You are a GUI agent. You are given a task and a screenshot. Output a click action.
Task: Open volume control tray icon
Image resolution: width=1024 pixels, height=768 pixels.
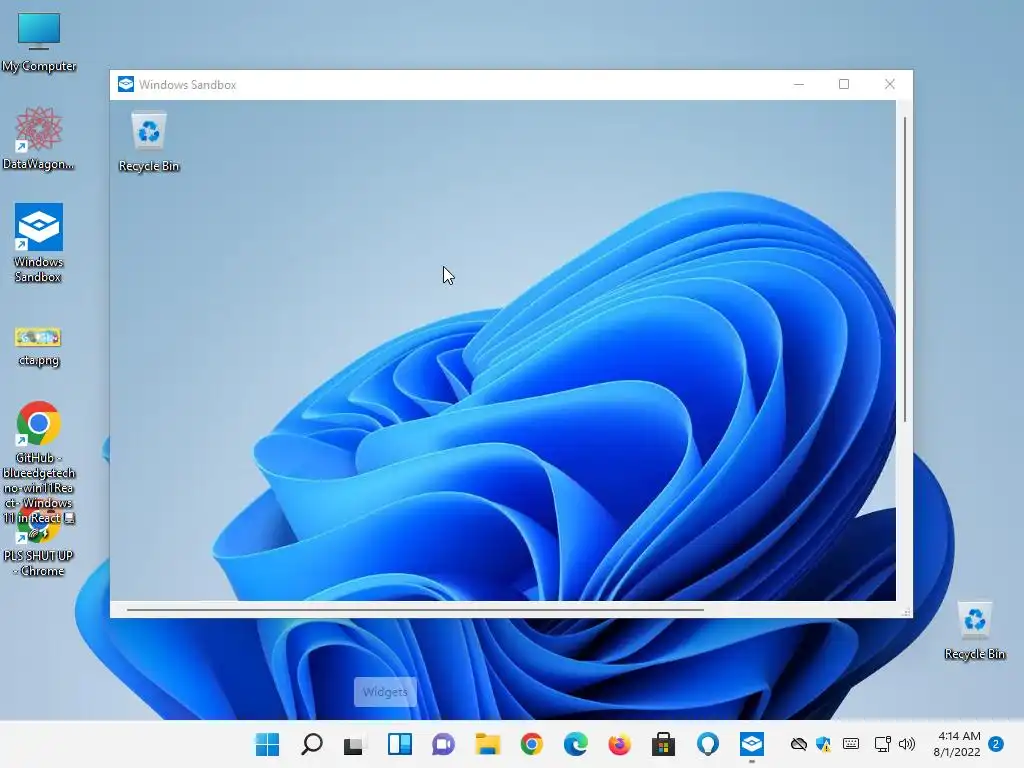pos(906,744)
